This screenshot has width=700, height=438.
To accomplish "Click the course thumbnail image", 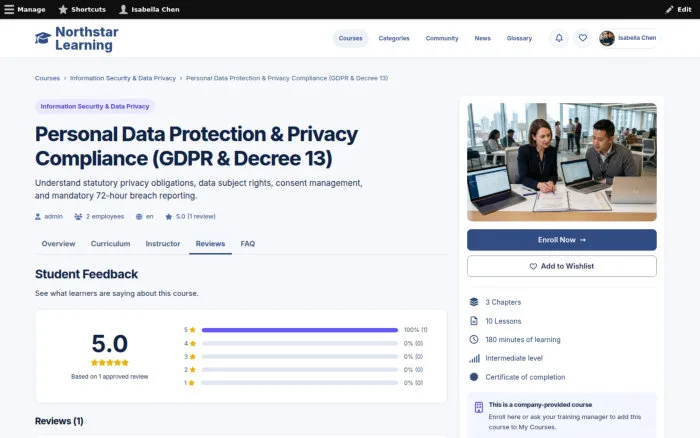I will click(562, 162).
